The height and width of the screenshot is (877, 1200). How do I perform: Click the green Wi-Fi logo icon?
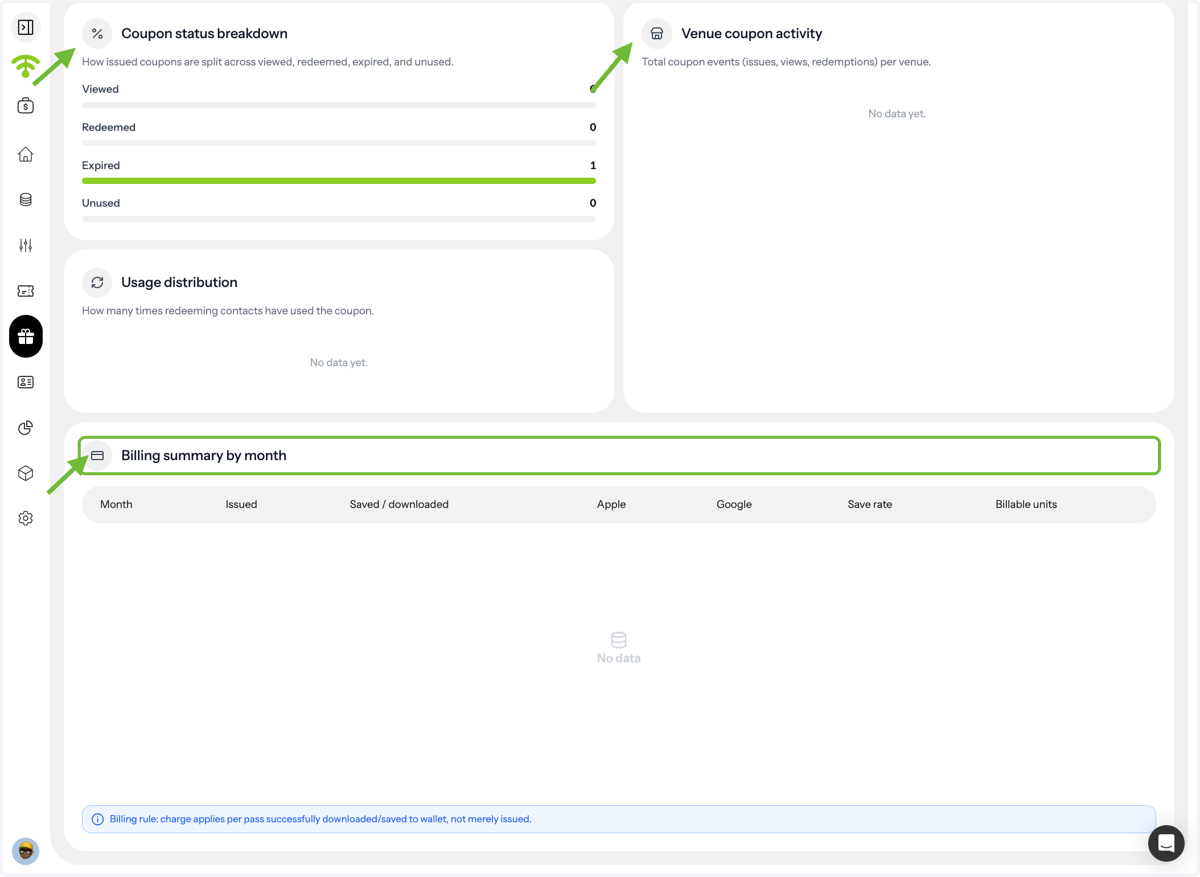click(25, 67)
